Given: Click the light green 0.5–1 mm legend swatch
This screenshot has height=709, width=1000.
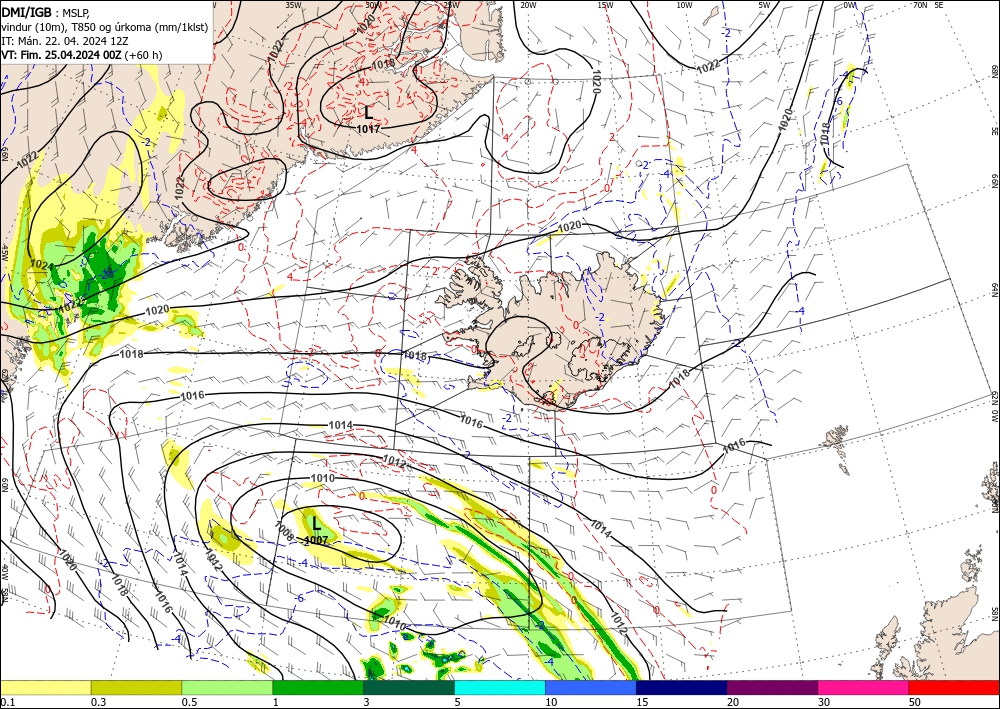Looking at the screenshot, I should (x=227, y=687).
